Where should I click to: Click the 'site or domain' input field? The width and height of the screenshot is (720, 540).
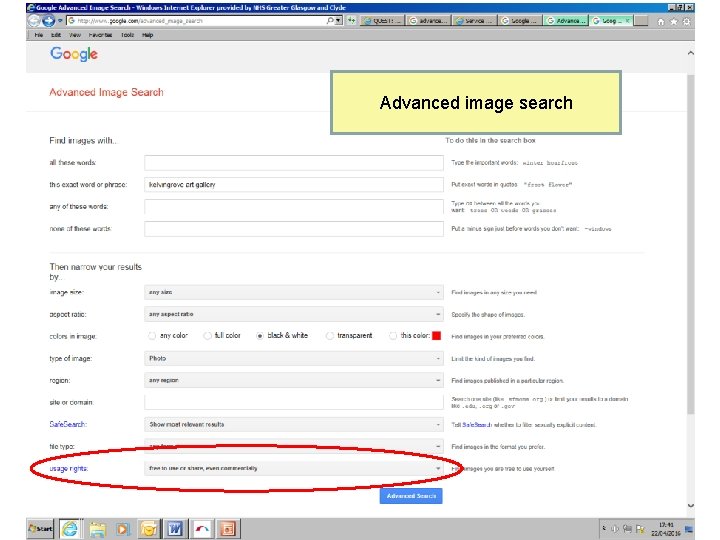click(x=294, y=402)
